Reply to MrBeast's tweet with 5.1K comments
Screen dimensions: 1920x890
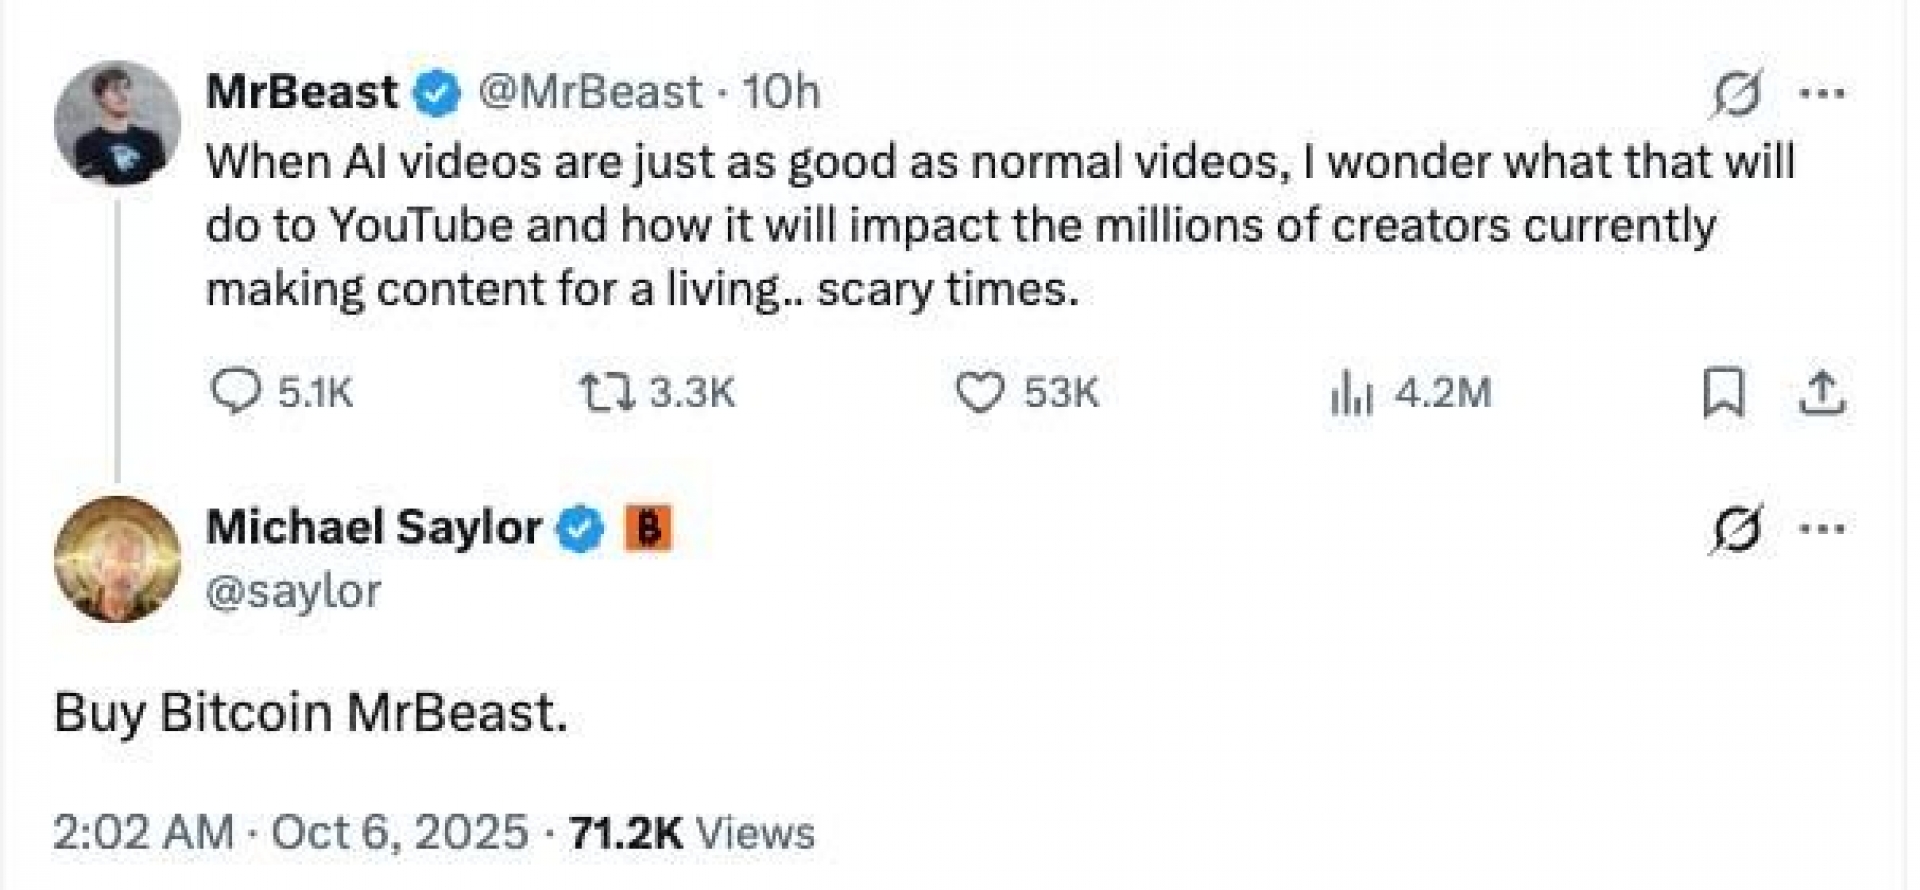point(236,391)
